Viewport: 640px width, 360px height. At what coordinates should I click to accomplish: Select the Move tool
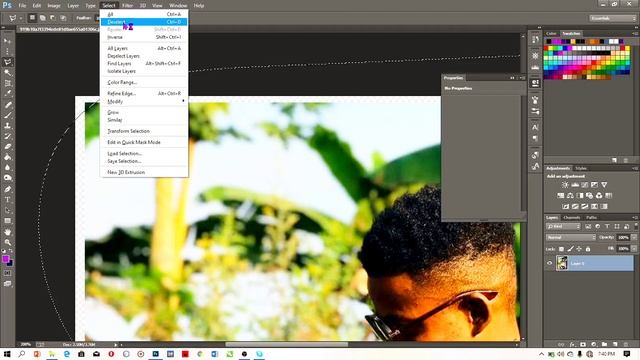(x=7, y=41)
